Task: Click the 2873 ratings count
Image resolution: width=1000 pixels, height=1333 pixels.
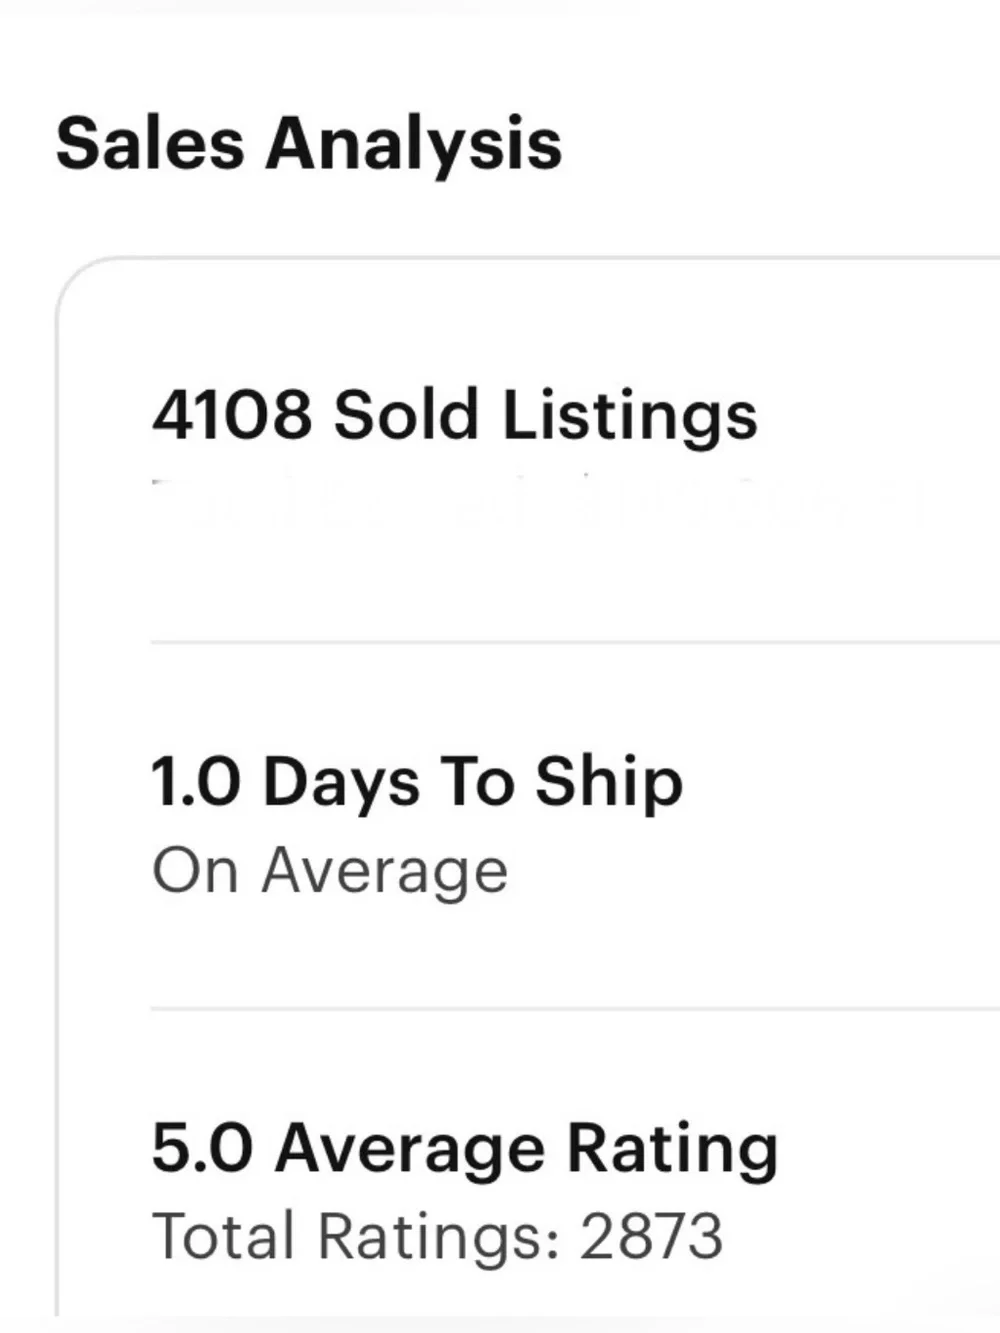Action: [651, 1237]
